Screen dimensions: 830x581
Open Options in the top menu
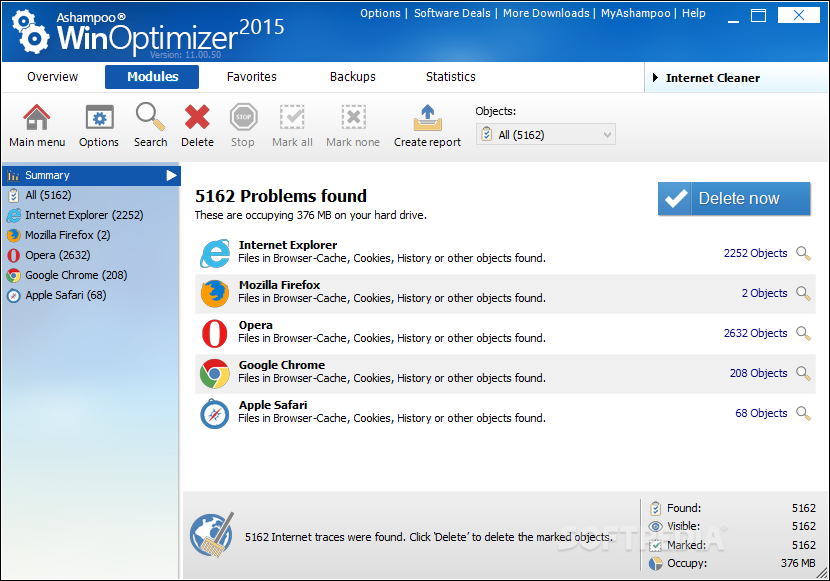[x=380, y=13]
